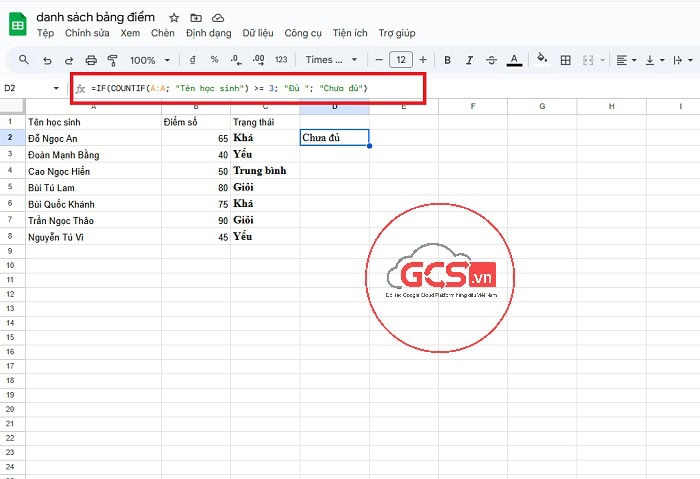Increase the font size with plus button

(x=423, y=60)
